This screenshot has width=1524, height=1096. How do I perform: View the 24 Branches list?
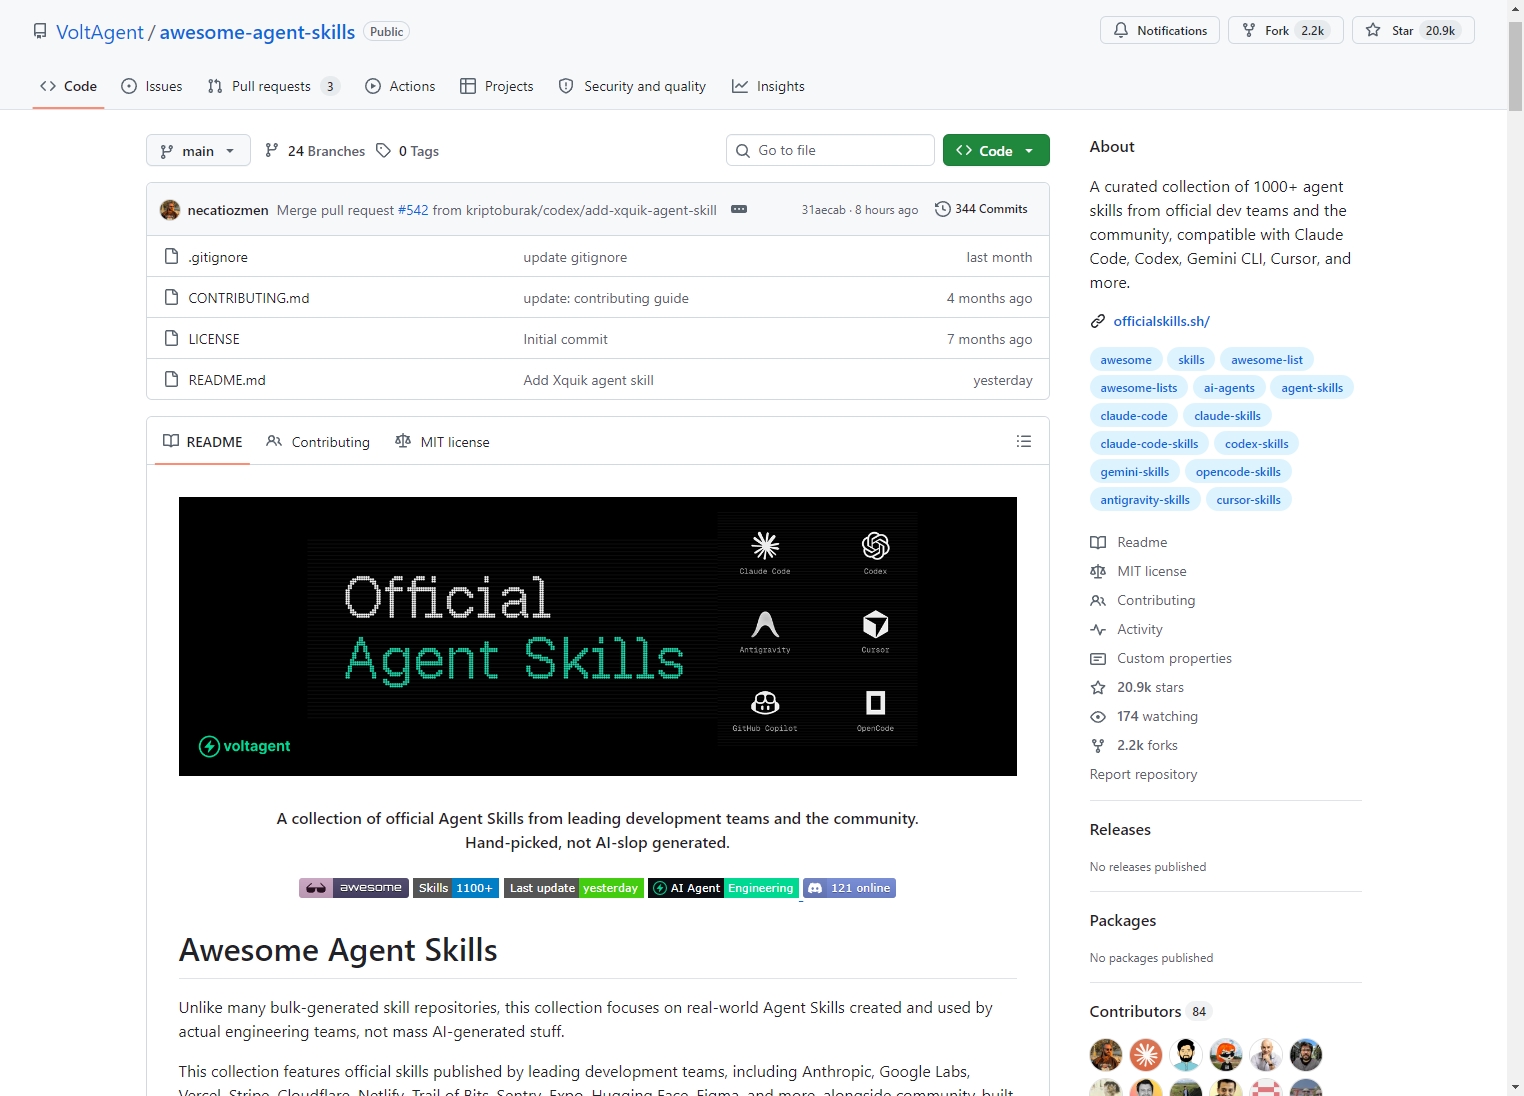click(x=315, y=151)
